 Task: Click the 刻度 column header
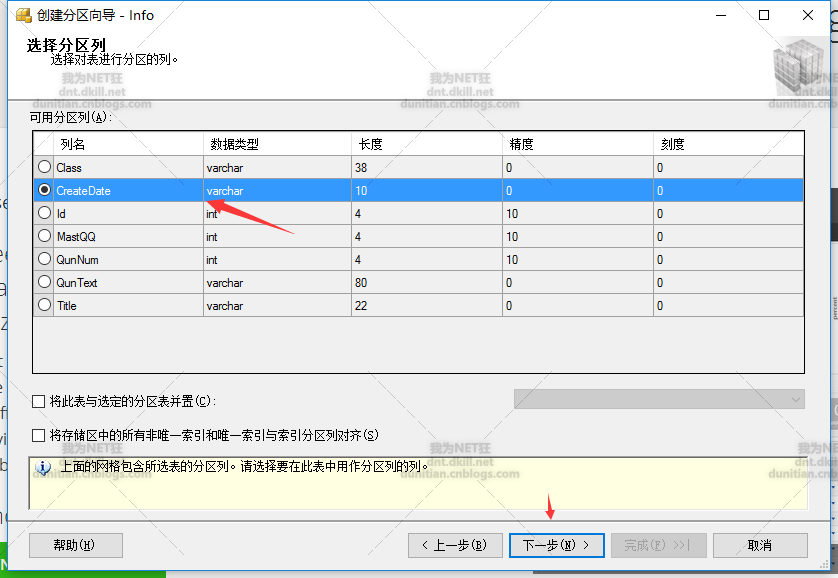(728, 144)
